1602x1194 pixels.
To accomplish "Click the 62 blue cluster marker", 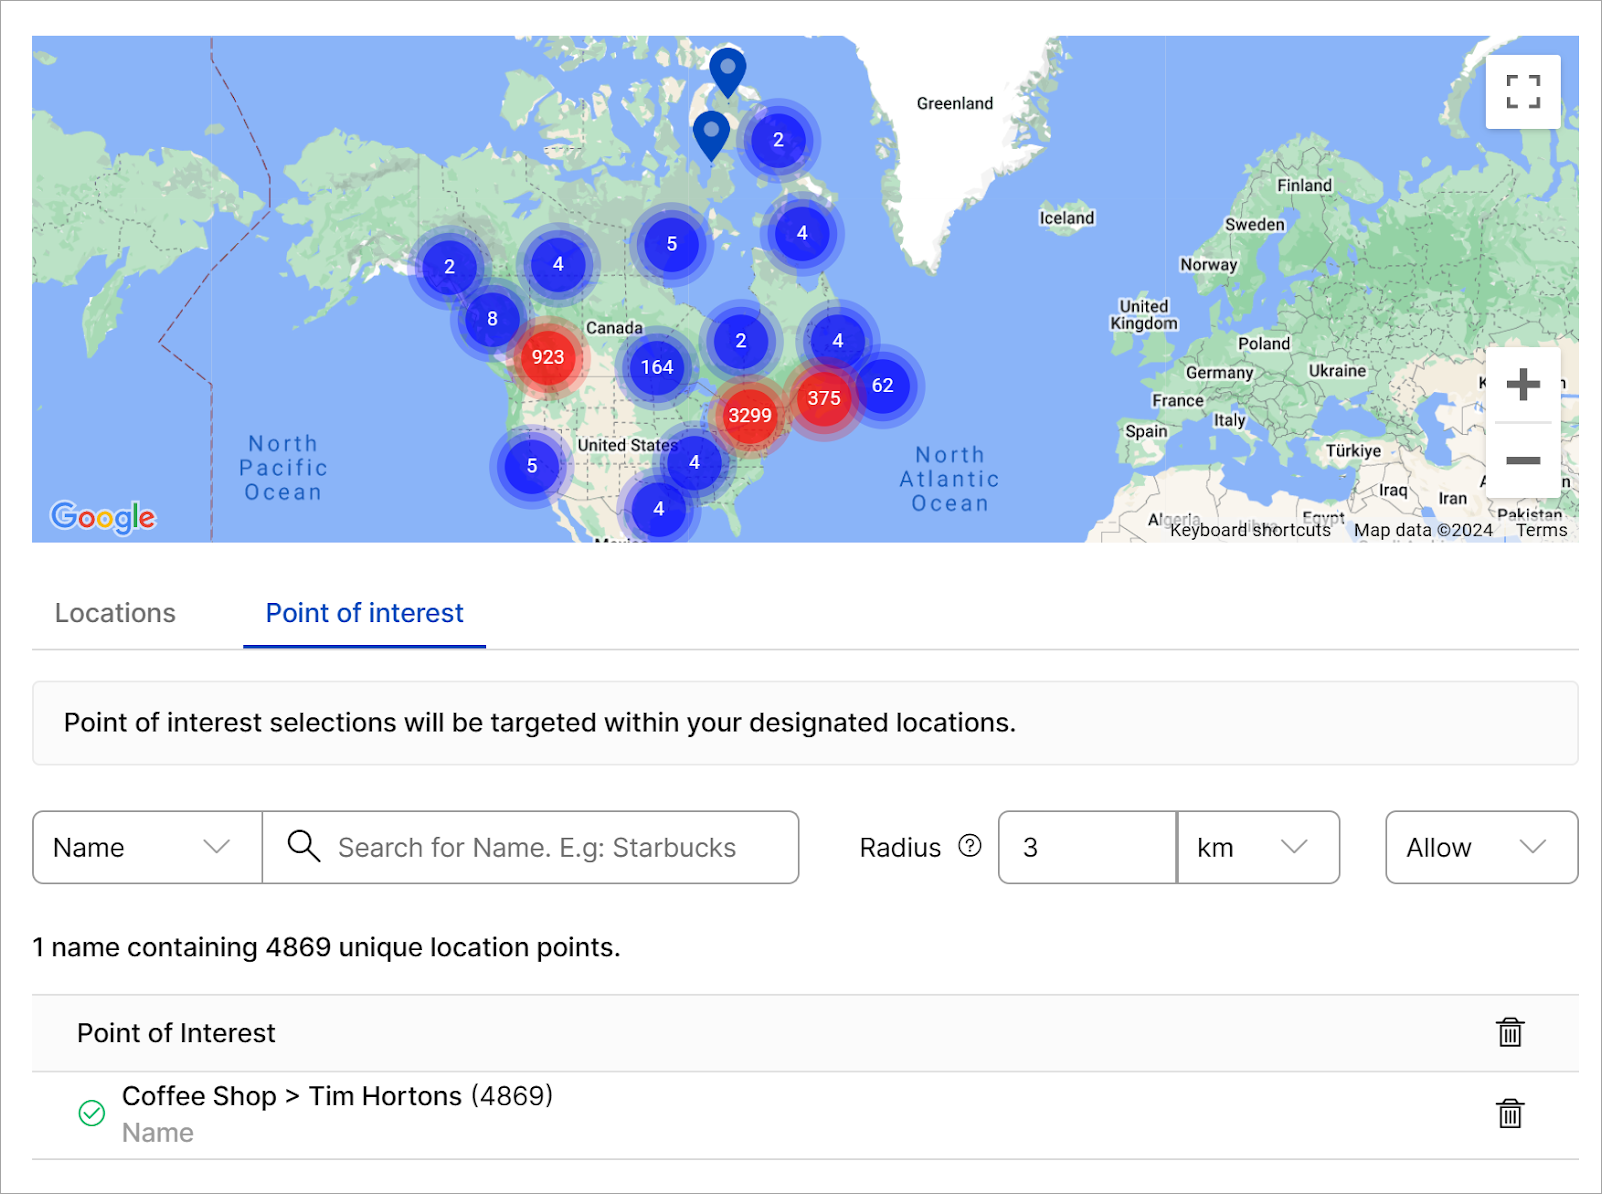I will [882, 385].
